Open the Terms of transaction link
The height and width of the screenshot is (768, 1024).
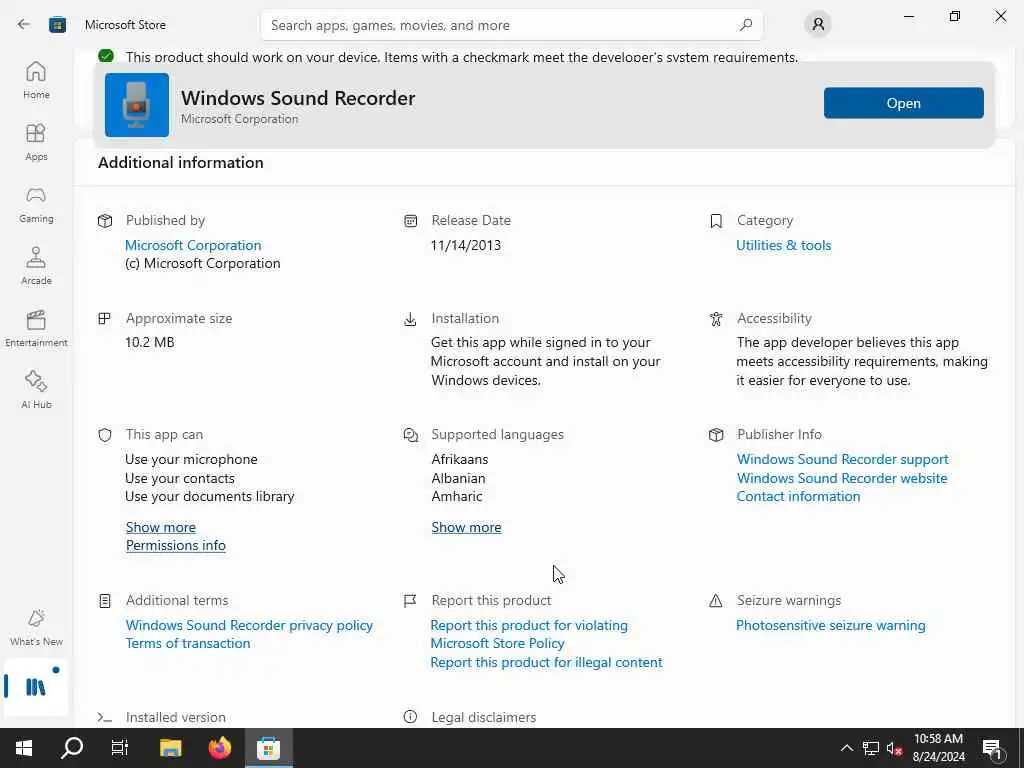pyautogui.click(x=187, y=643)
